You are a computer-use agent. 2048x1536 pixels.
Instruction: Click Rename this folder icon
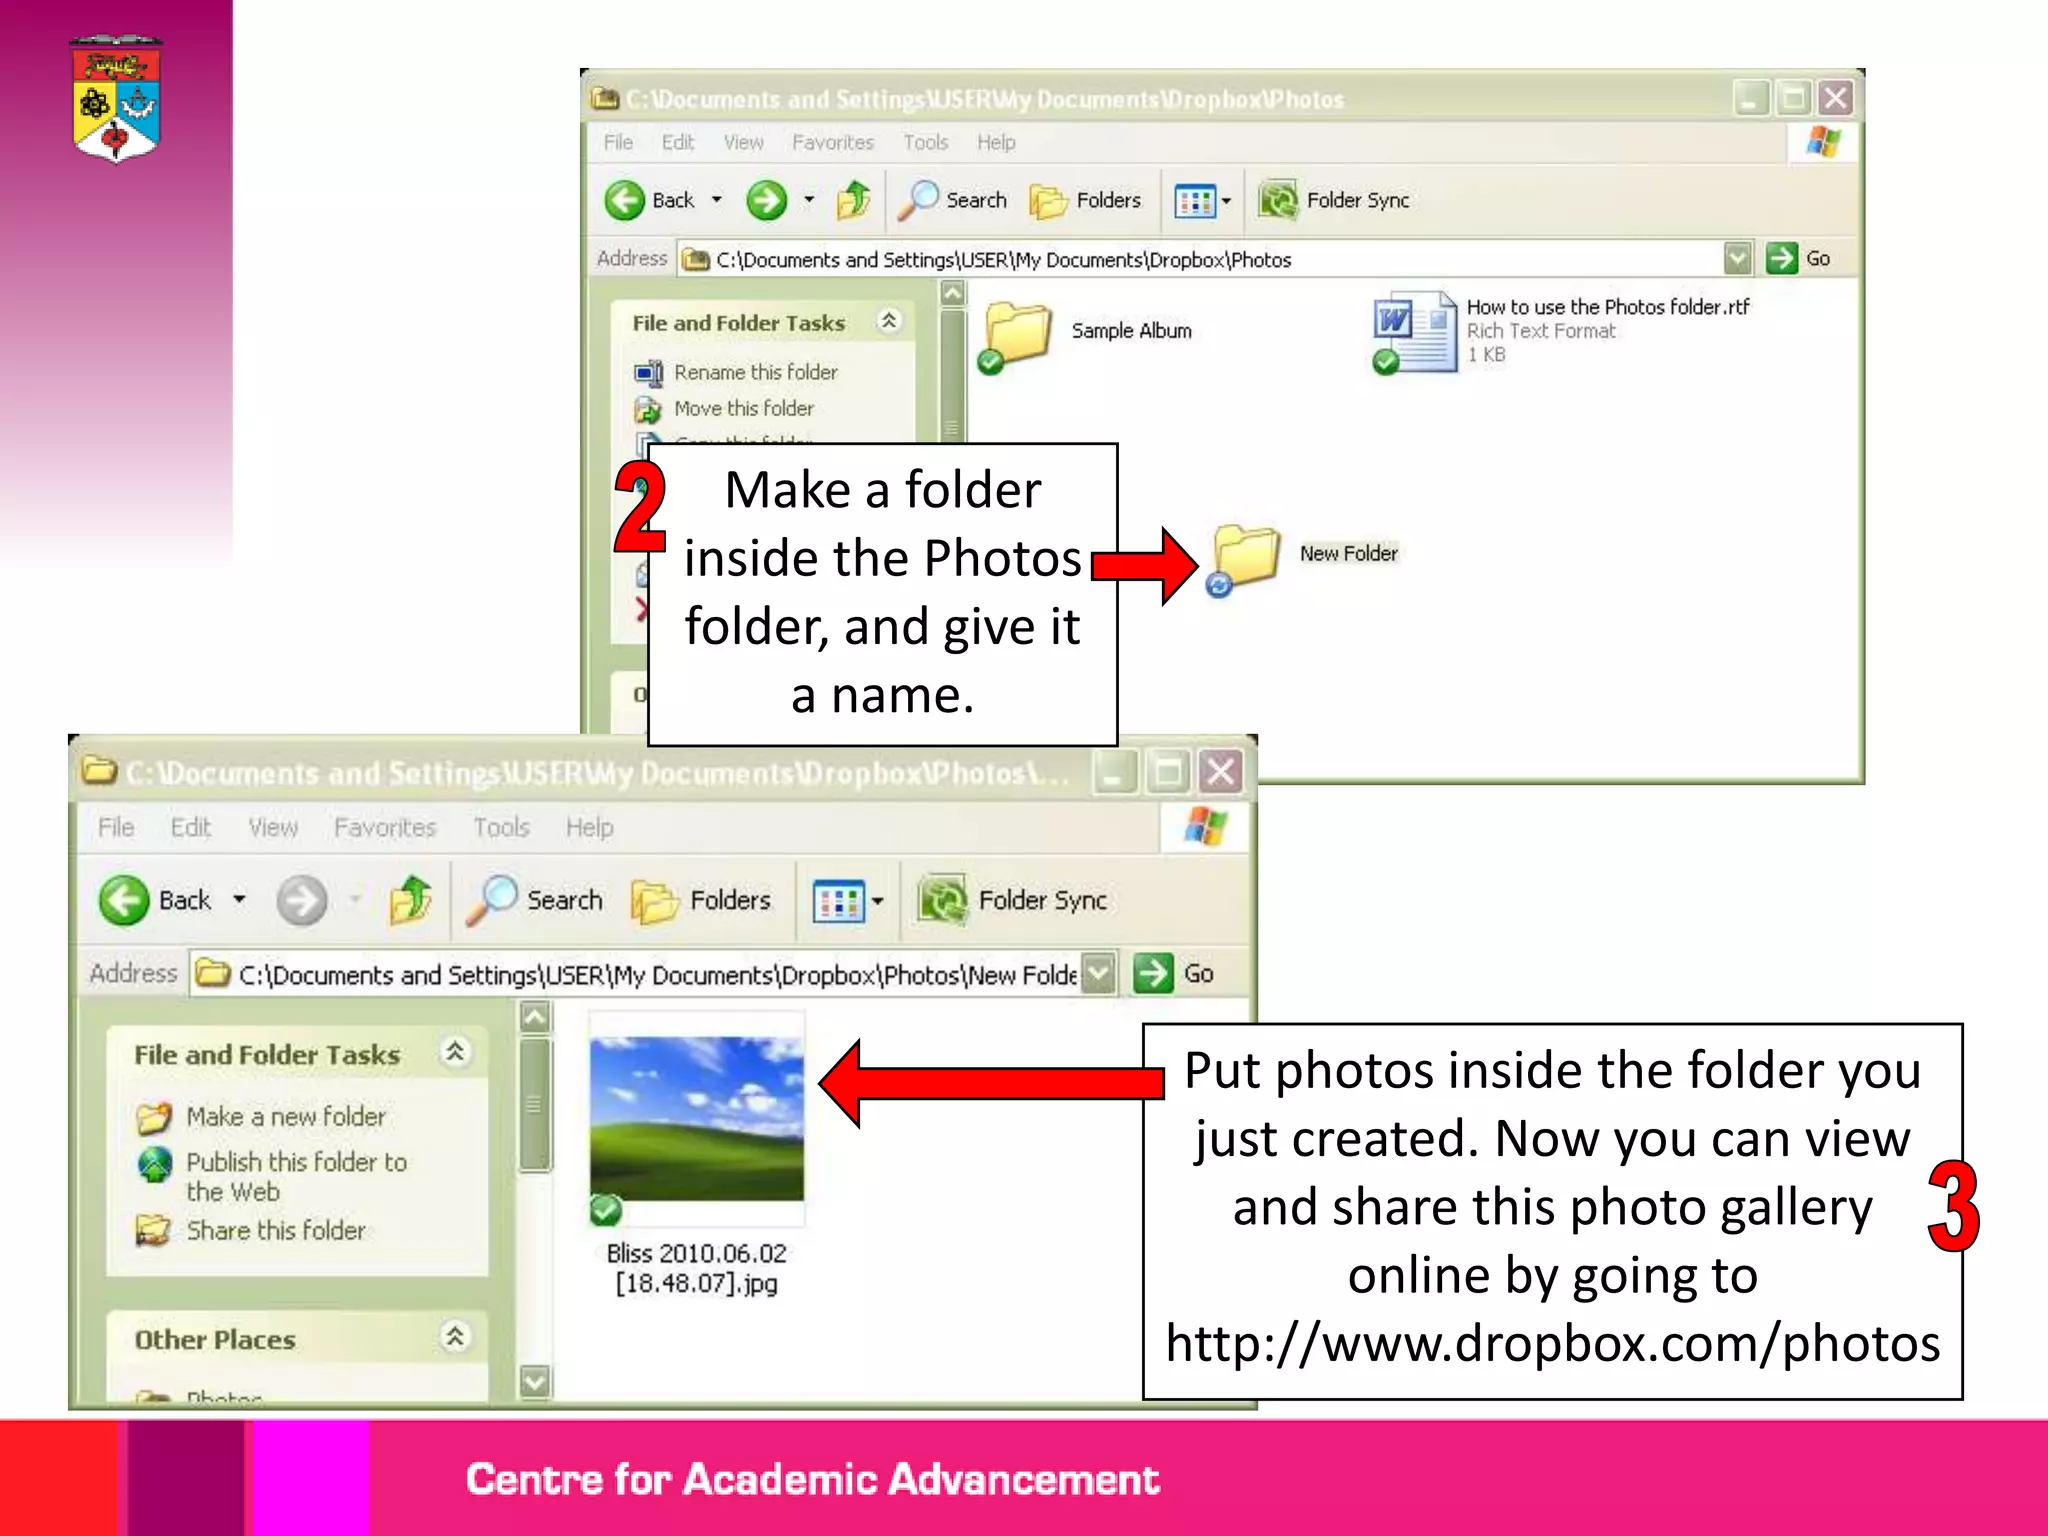648,373
